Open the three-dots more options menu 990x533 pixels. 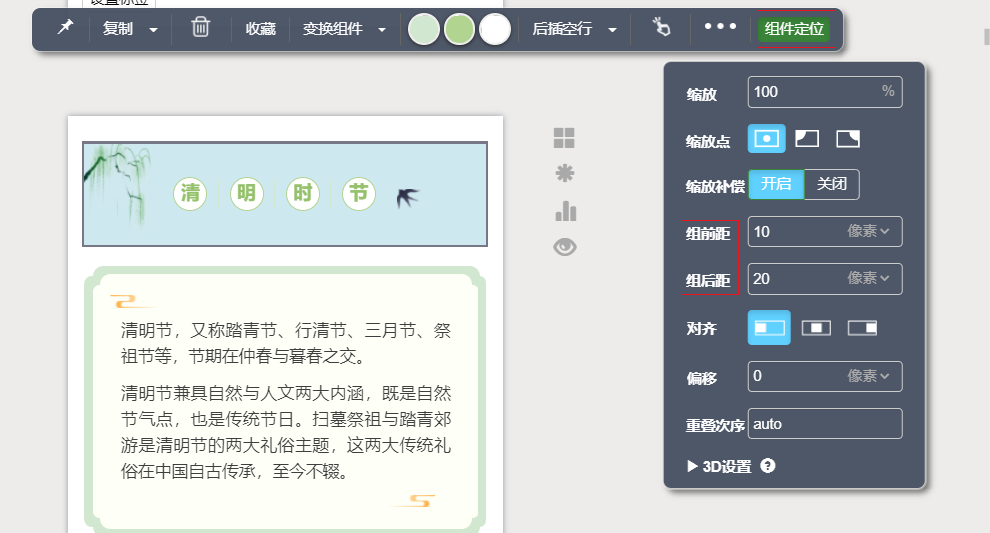[720, 27]
